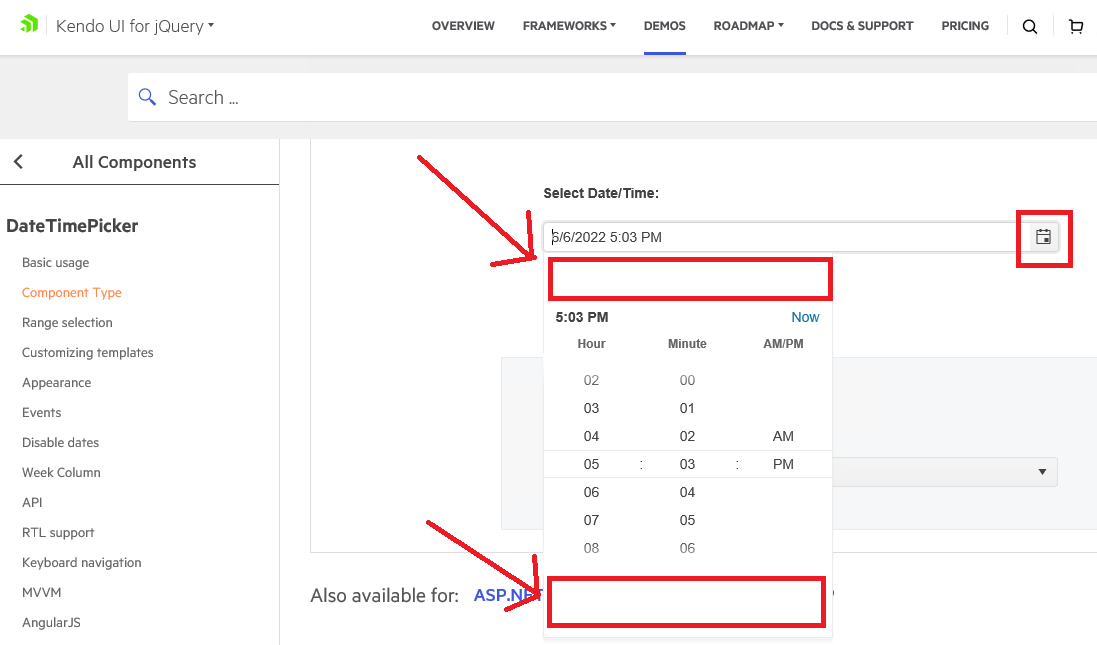Open the Overview menu item
The width and height of the screenshot is (1097, 645).
point(463,26)
